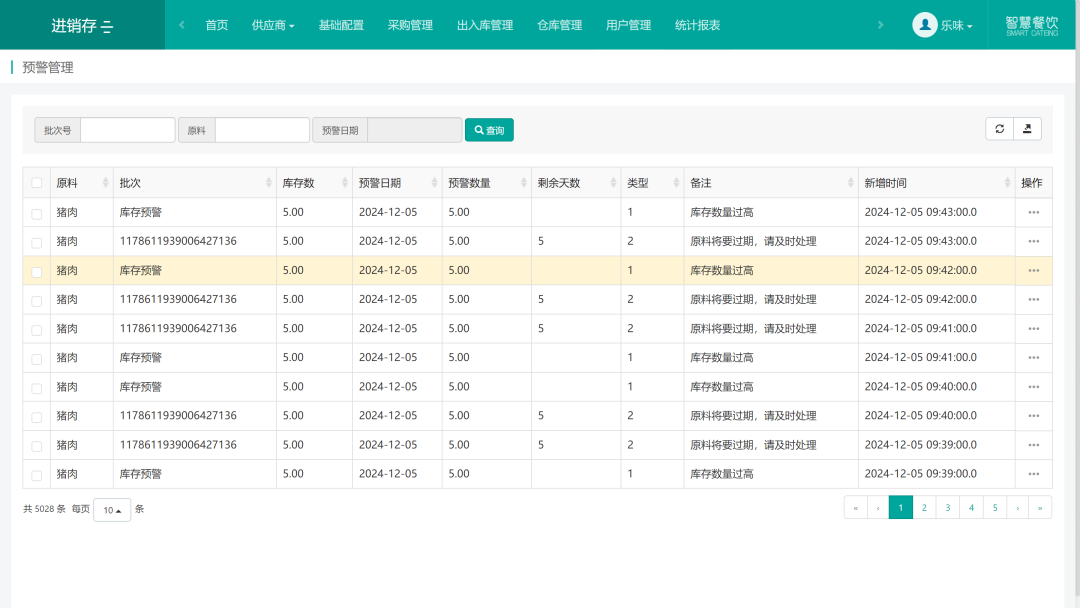Open the per-page count dropdown showing 10
Screen dimensions: 1080x608
coord(112,510)
